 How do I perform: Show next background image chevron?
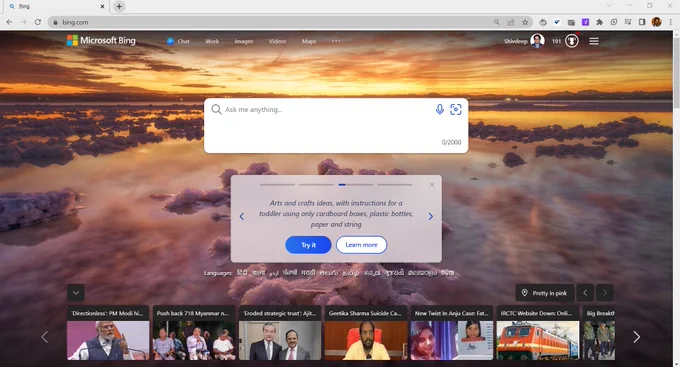[605, 293]
